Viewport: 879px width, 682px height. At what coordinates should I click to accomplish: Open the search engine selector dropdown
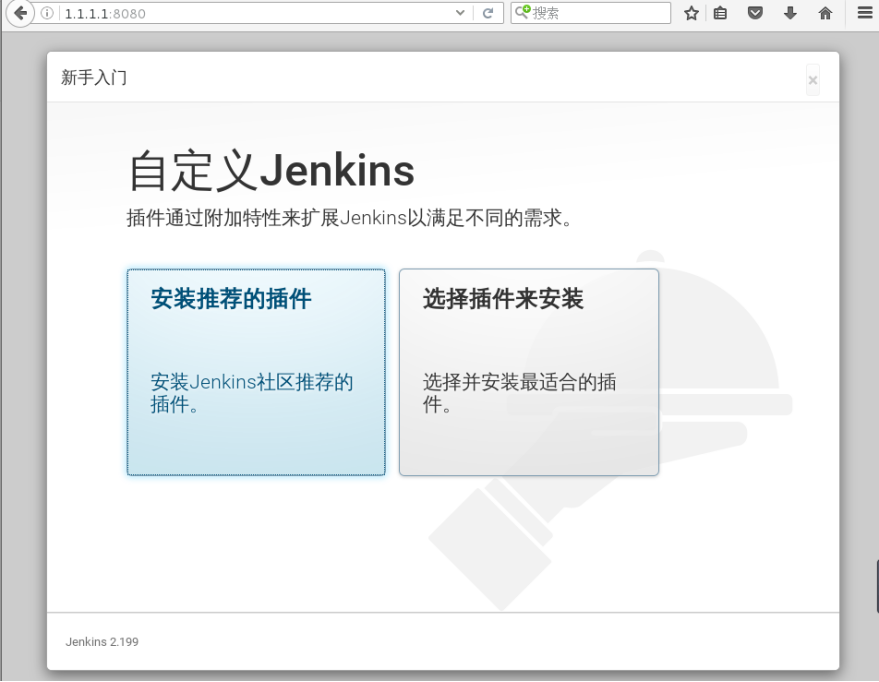coord(519,13)
